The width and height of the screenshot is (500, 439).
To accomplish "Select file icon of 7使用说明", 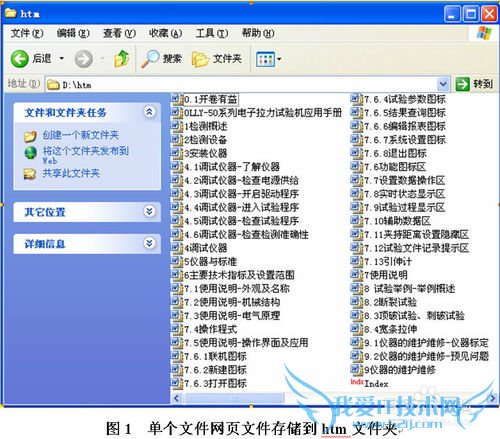I will click(x=357, y=275).
